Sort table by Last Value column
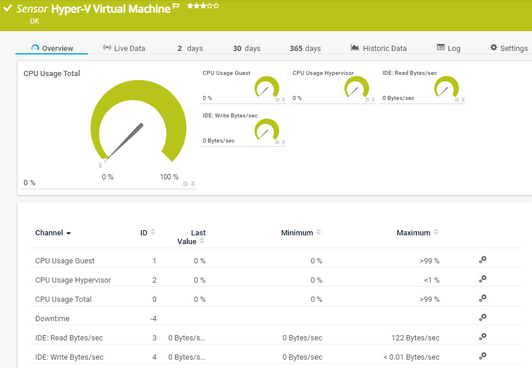Viewport: 532px width, 368px height. tap(191, 237)
